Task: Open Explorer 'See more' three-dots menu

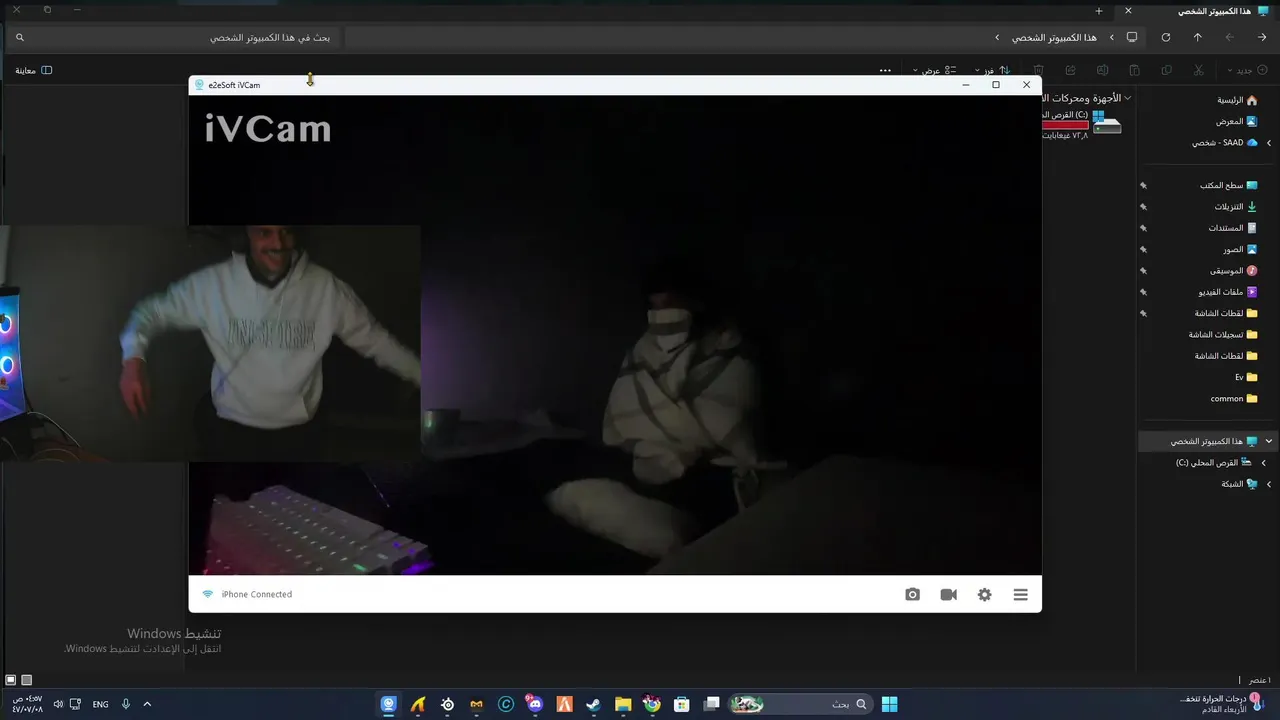Action: 885,70
